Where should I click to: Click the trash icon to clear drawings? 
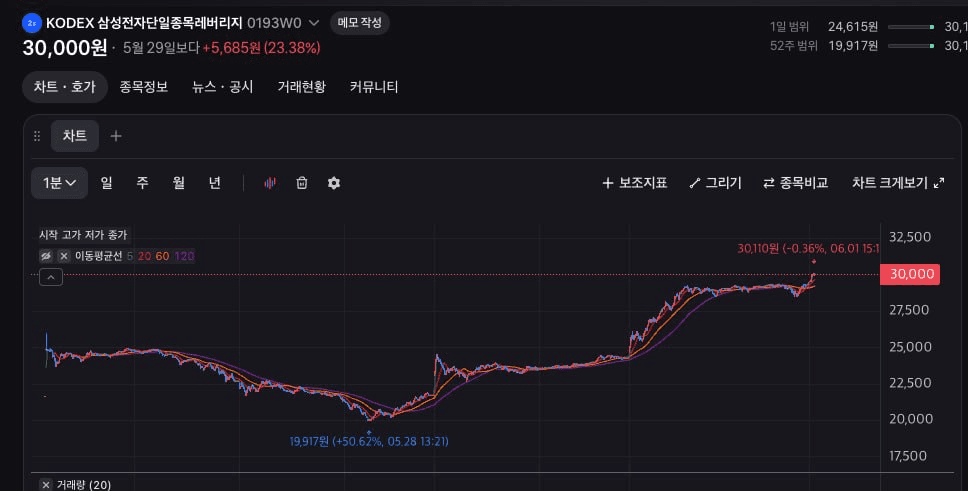pyautogui.click(x=302, y=183)
